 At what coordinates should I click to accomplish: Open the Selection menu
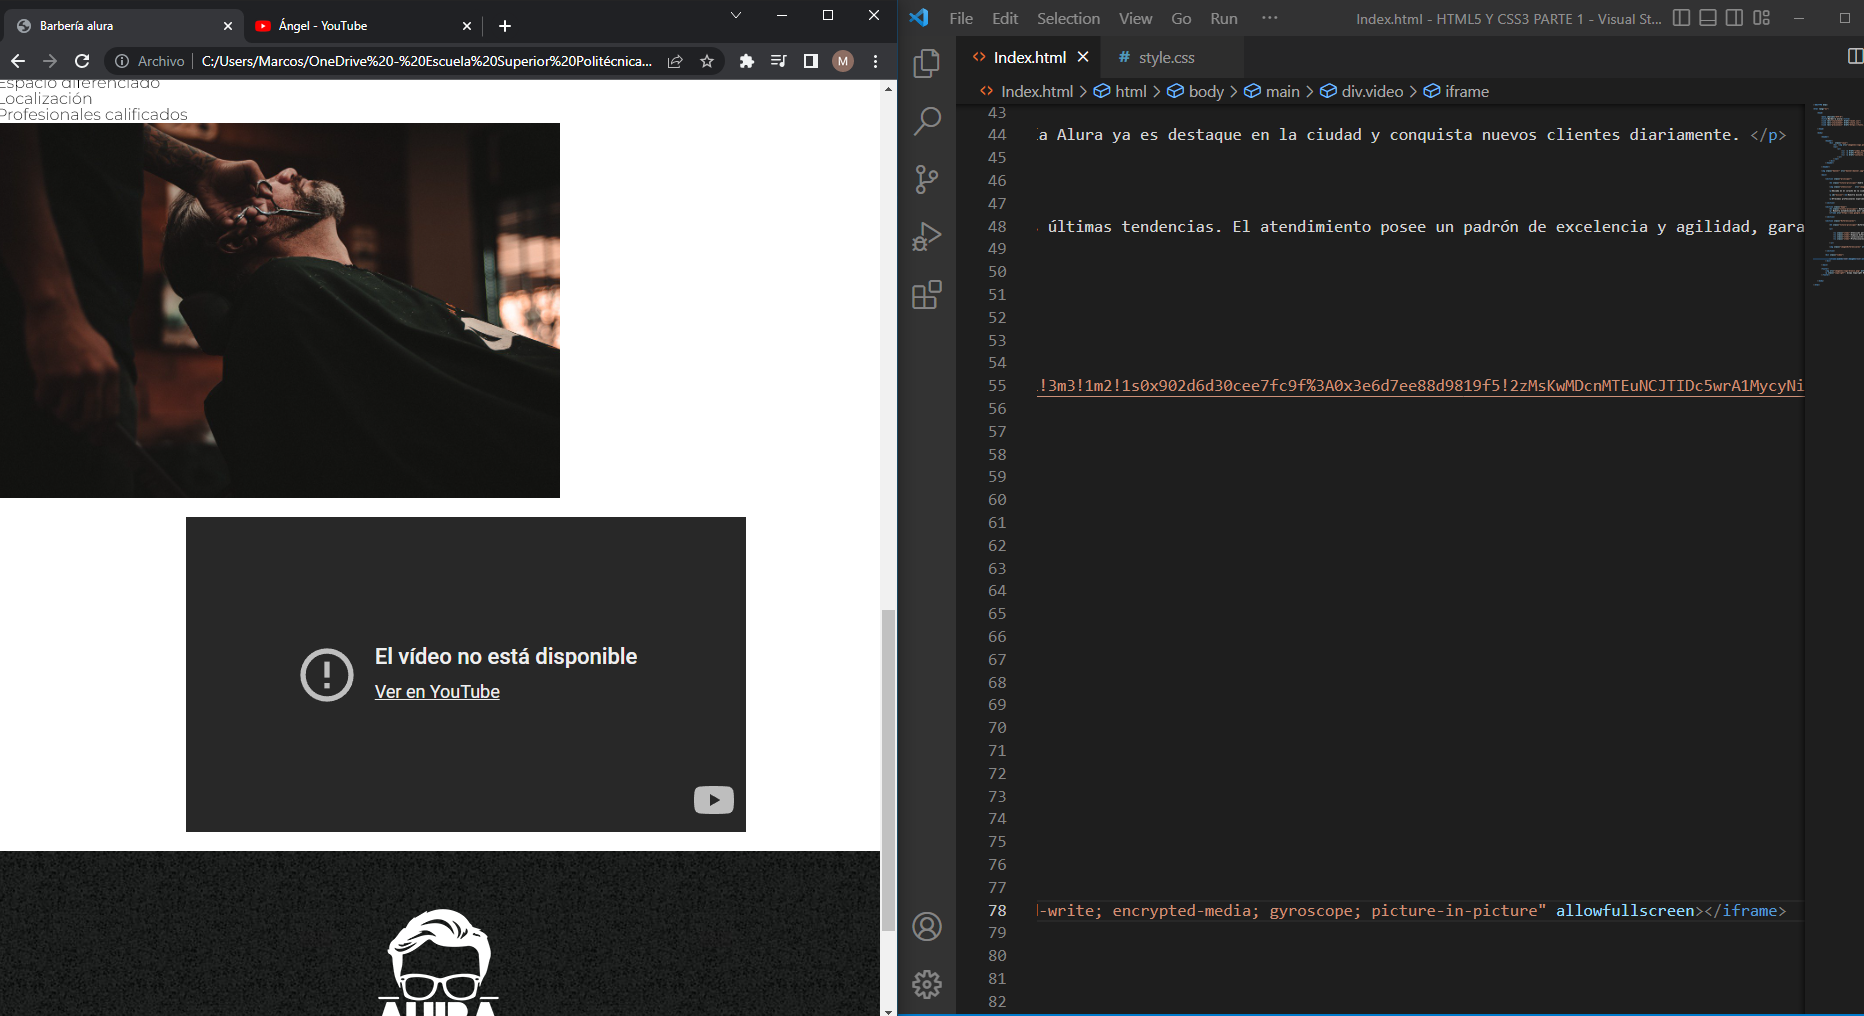coord(1068,18)
